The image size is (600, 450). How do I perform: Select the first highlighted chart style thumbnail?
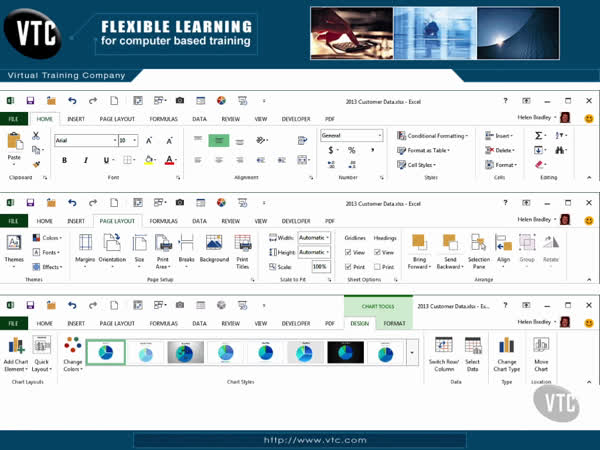pos(106,352)
